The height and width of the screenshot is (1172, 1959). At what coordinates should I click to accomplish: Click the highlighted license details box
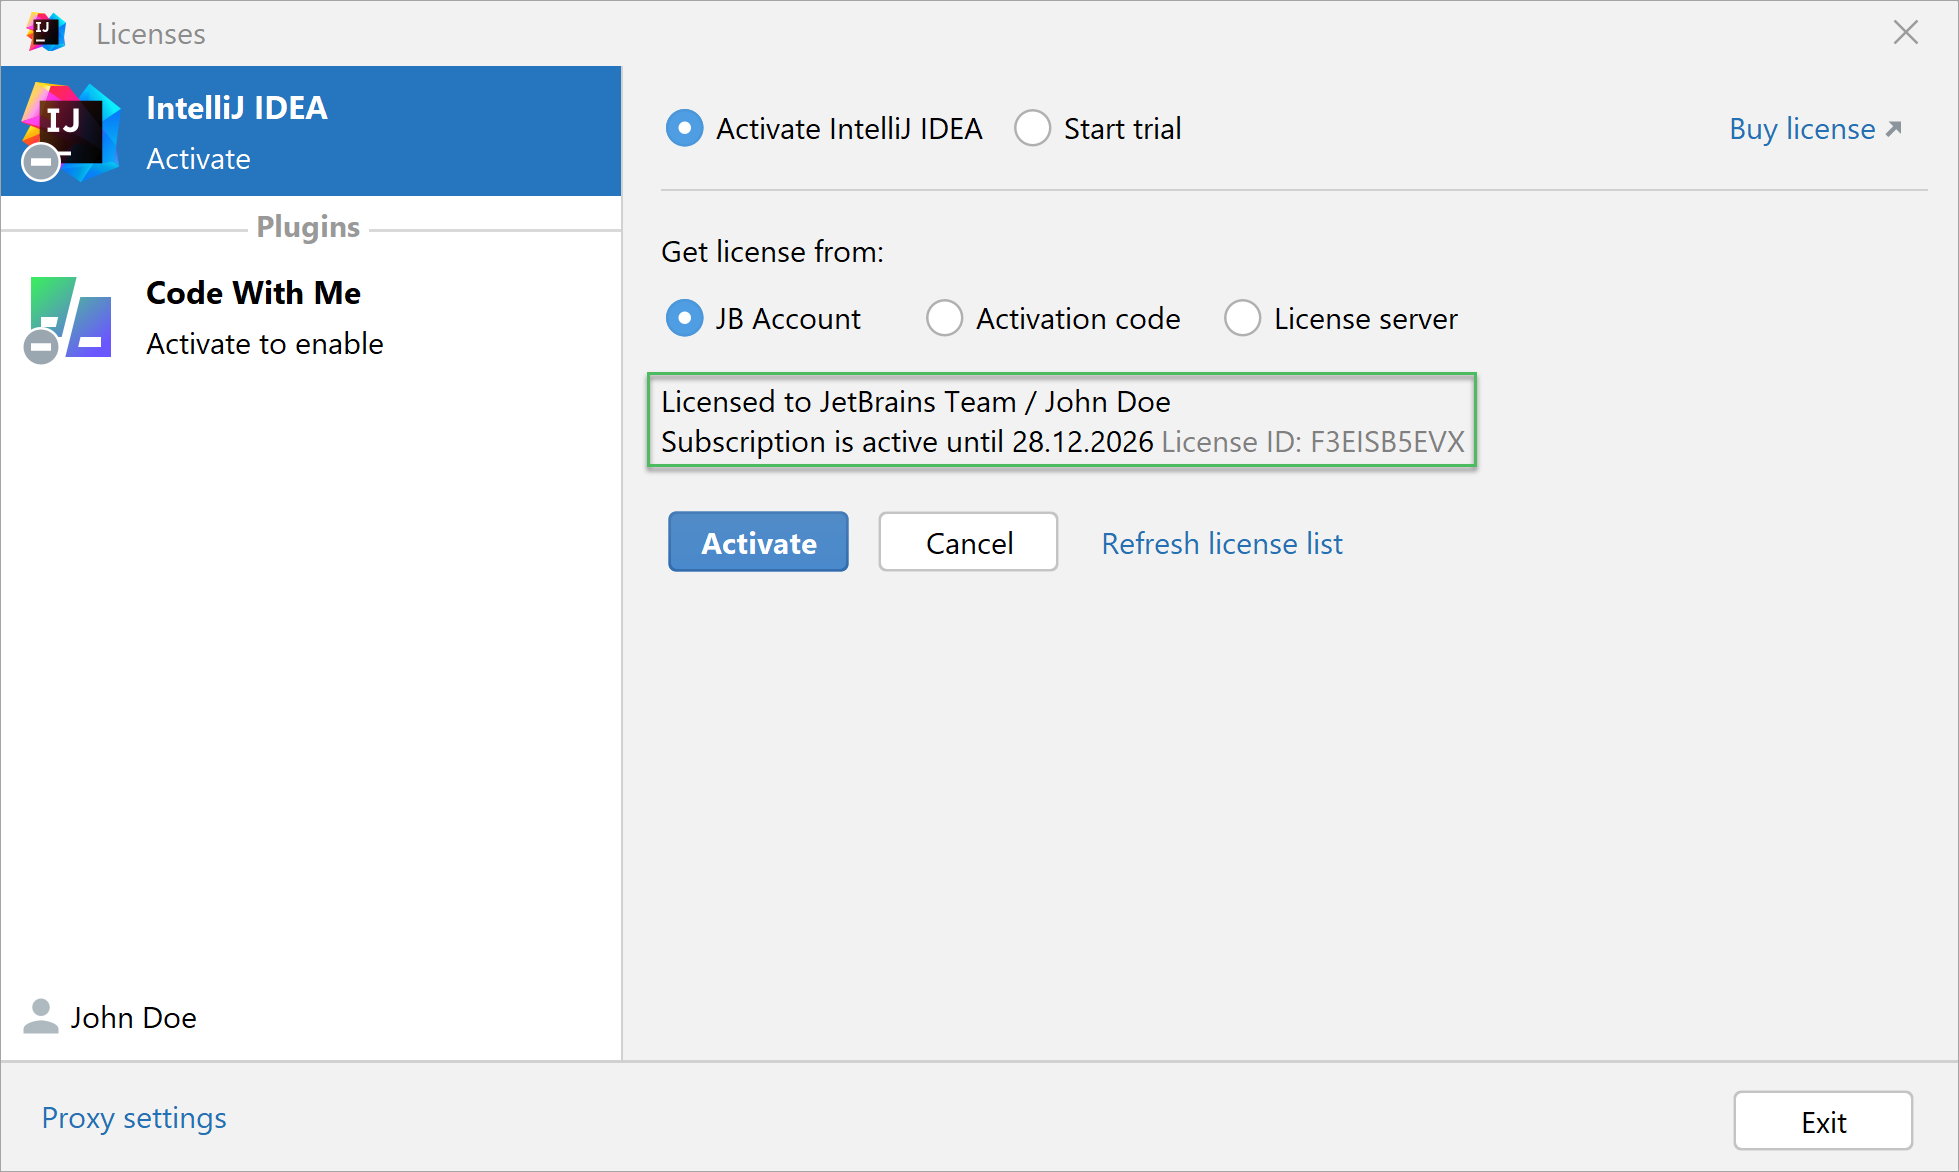pyautogui.click(x=1061, y=421)
